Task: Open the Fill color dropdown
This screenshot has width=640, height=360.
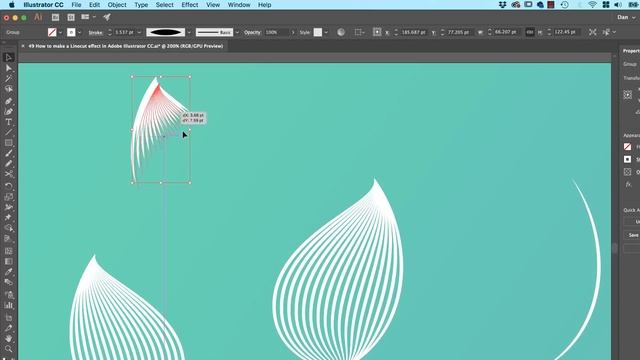Action: pyautogui.click(x=60, y=32)
